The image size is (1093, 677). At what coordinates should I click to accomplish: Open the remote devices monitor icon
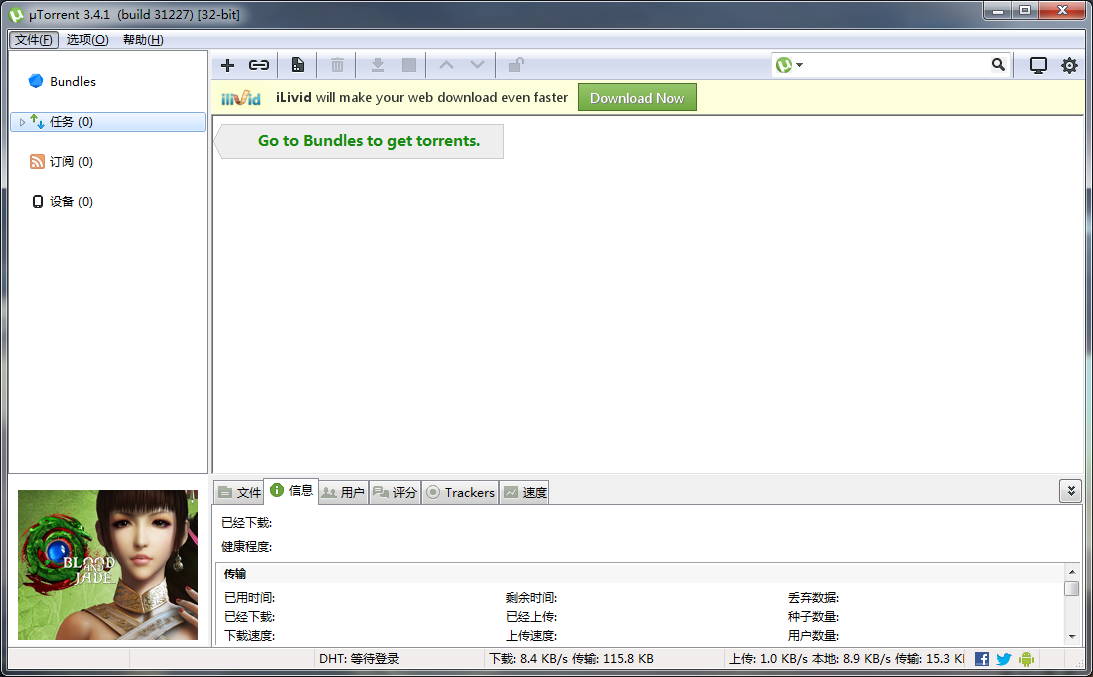point(1038,64)
